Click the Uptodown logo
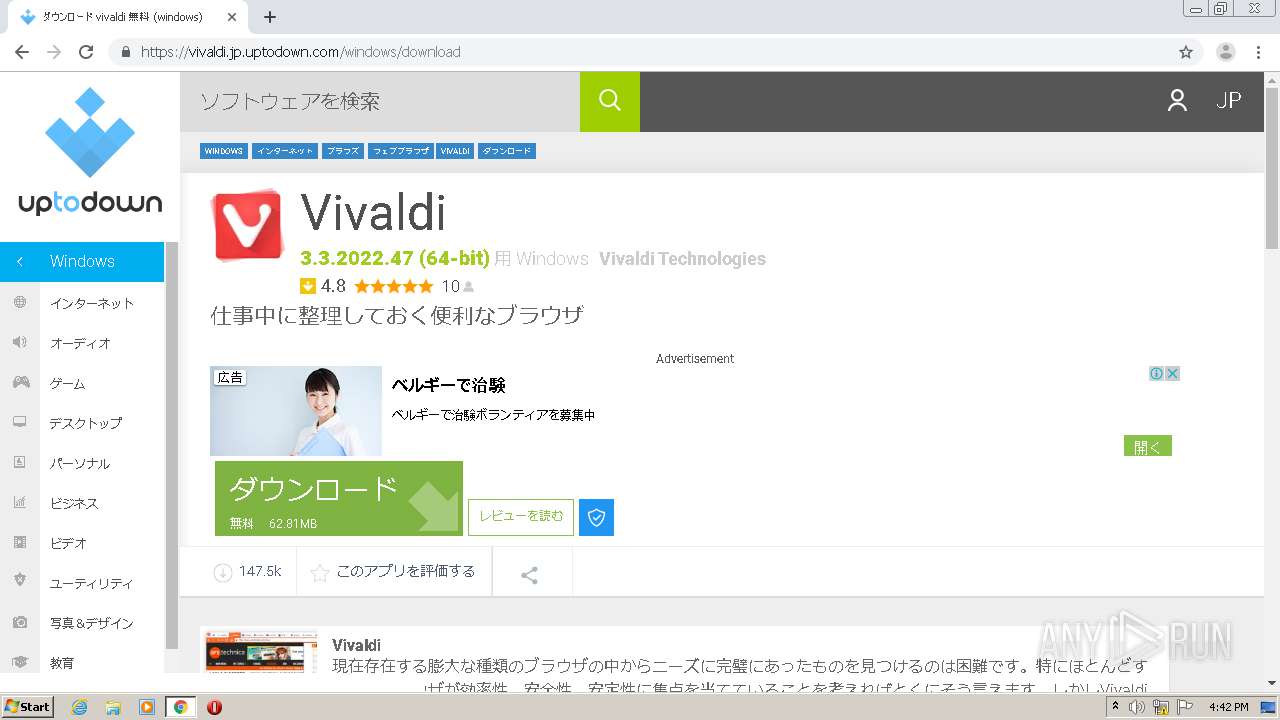 coord(90,152)
